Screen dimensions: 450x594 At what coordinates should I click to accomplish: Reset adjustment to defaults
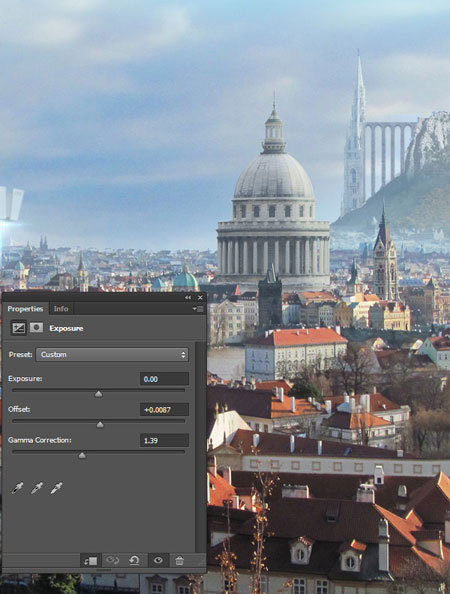coord(134,560)
